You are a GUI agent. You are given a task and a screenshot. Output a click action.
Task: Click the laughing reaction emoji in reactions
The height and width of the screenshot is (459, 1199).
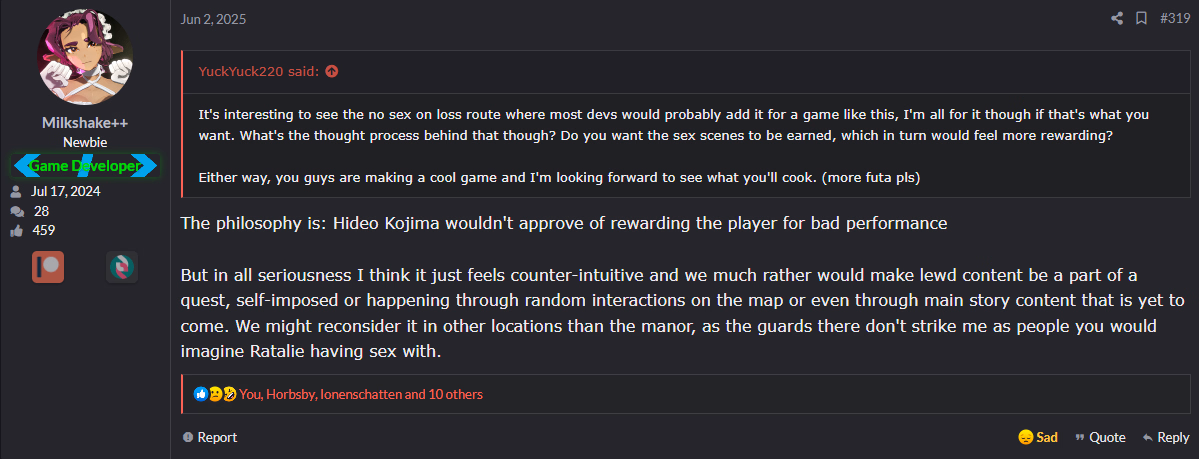229,395
